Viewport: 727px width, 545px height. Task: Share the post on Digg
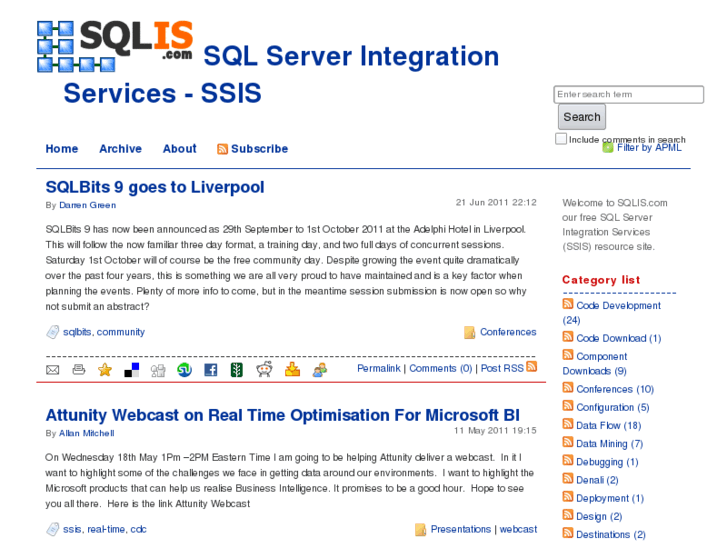click(158, 370)
